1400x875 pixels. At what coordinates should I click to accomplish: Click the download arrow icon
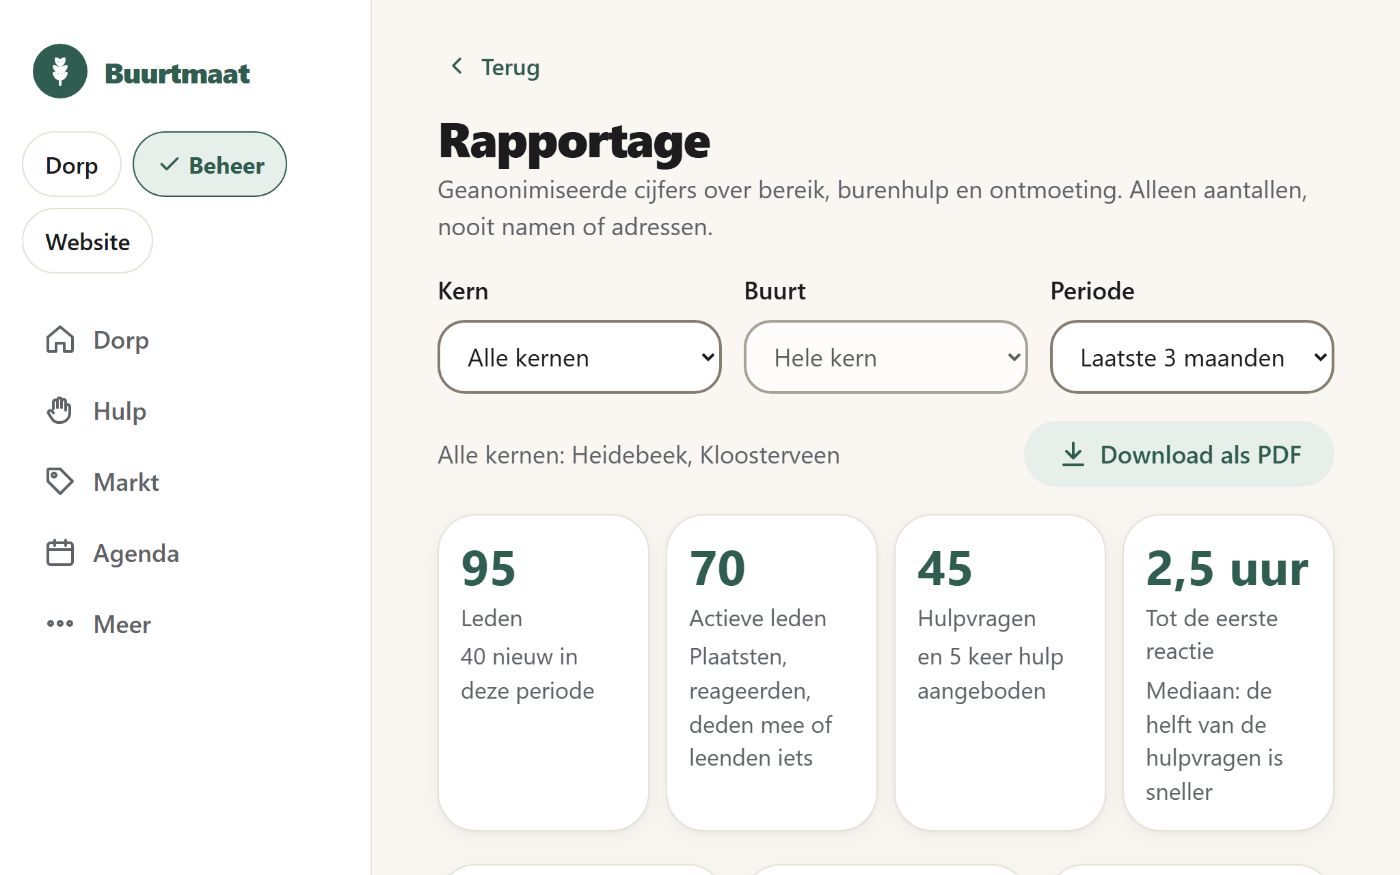coord(1073,455)
